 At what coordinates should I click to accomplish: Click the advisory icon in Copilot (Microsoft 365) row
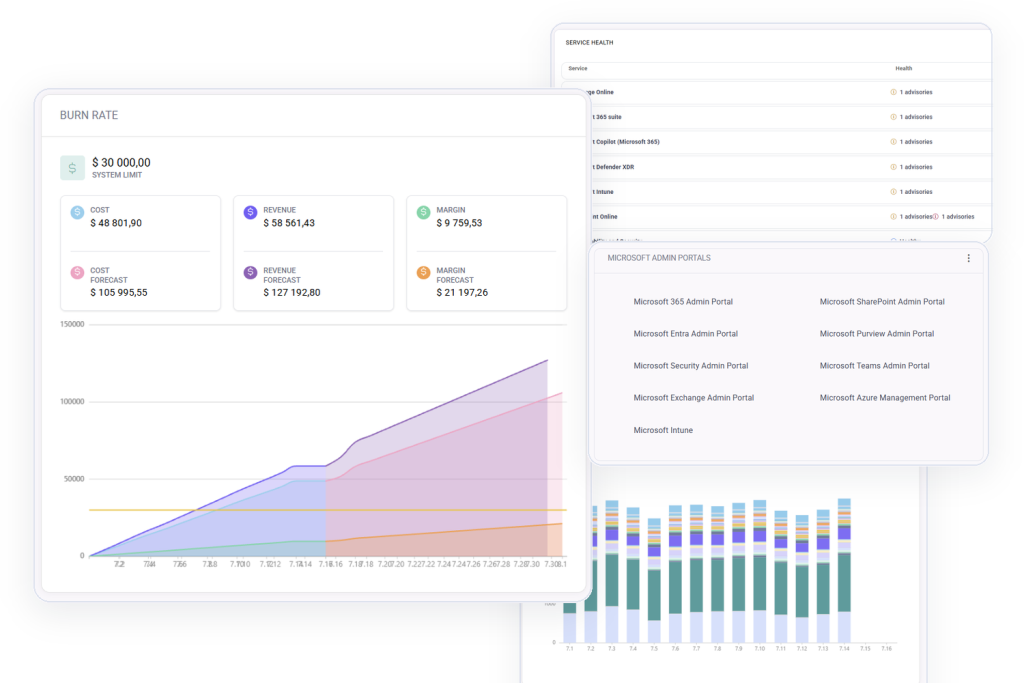[893, 142]
